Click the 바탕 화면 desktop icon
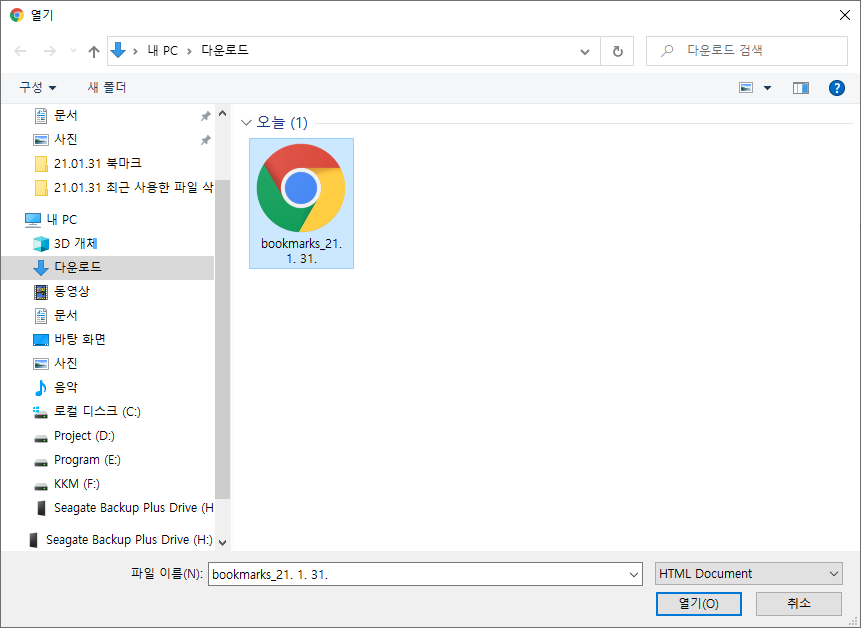The width and height of the screenshot is (861, 628). pyautogui.click(x=41, y=340)
